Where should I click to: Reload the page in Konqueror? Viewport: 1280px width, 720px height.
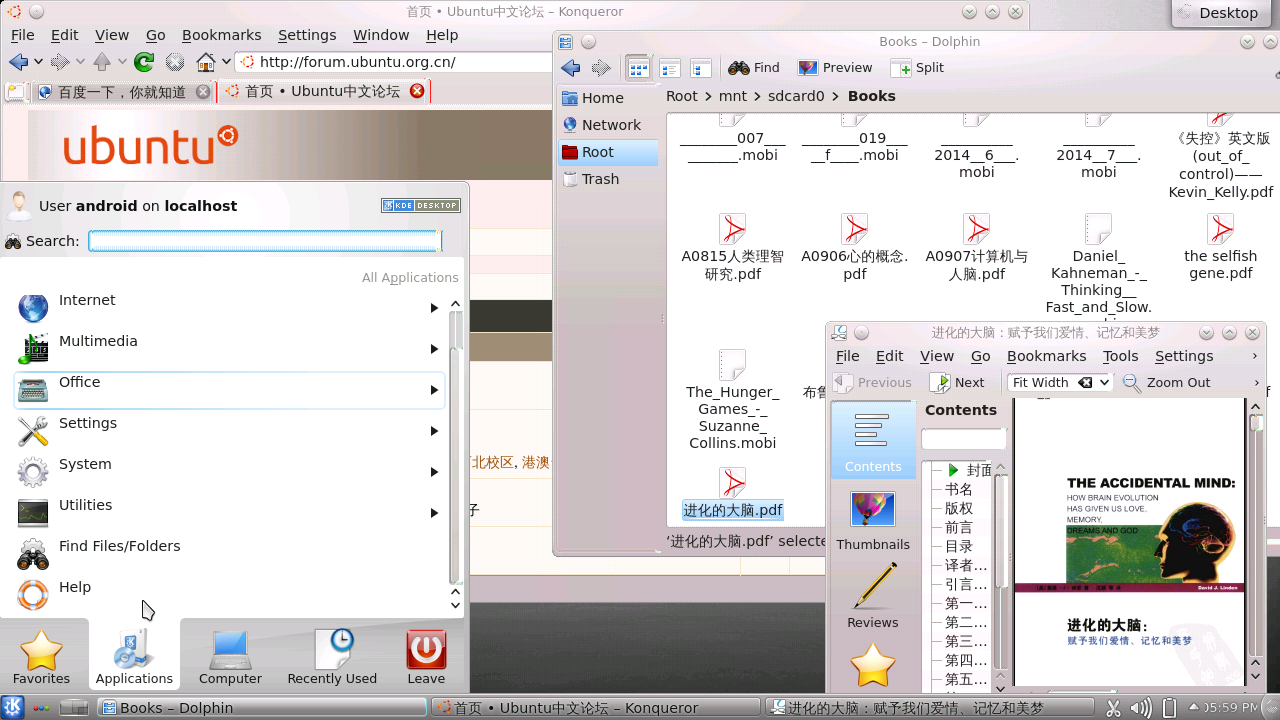(x=144, y=62)
